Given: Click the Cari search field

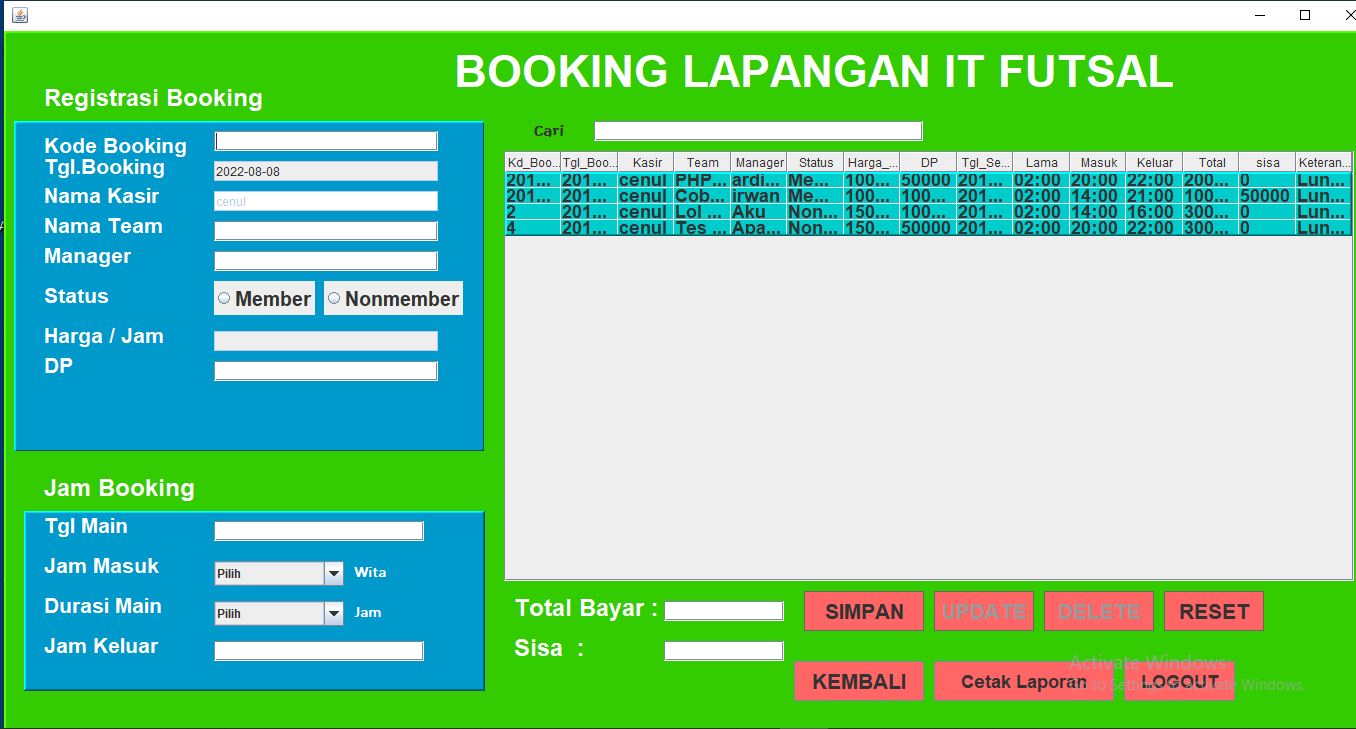Looking at the screenshot, I should (758, 131).
